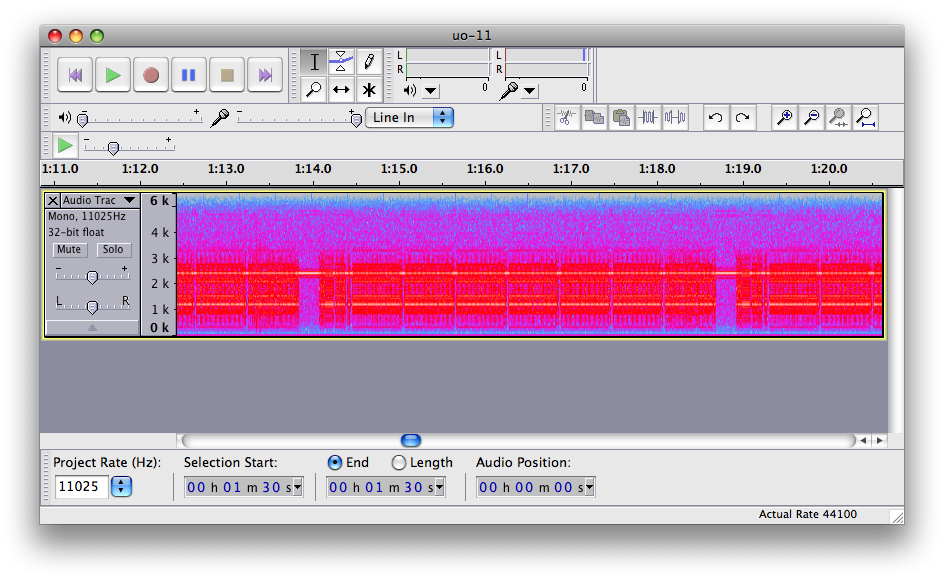Open the Selection Start format dropdown arrow
The height and width of the screenshot is (579, 944).
point(298,487)
